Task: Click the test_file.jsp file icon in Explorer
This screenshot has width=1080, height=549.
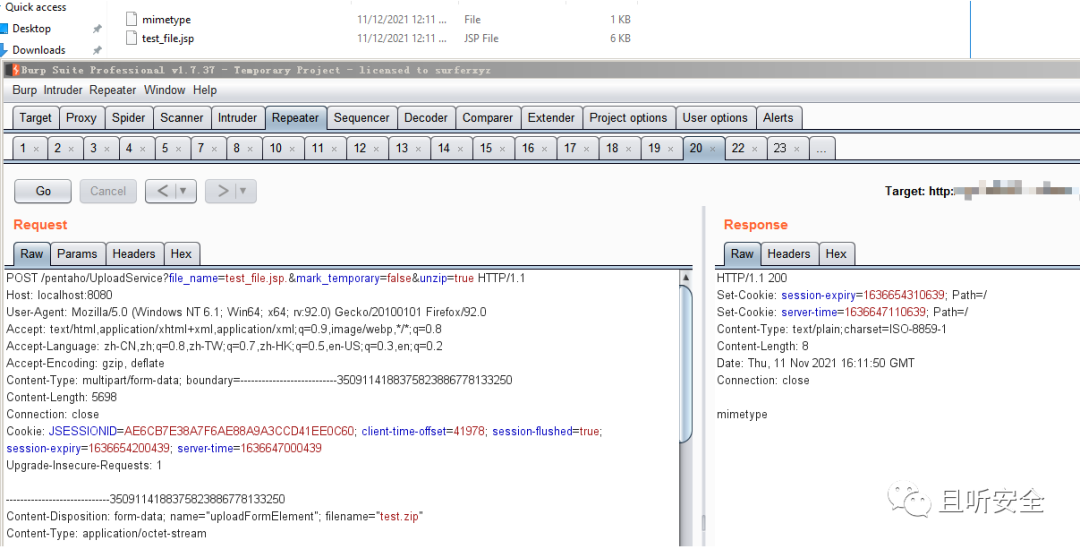Action: point(132,38)
